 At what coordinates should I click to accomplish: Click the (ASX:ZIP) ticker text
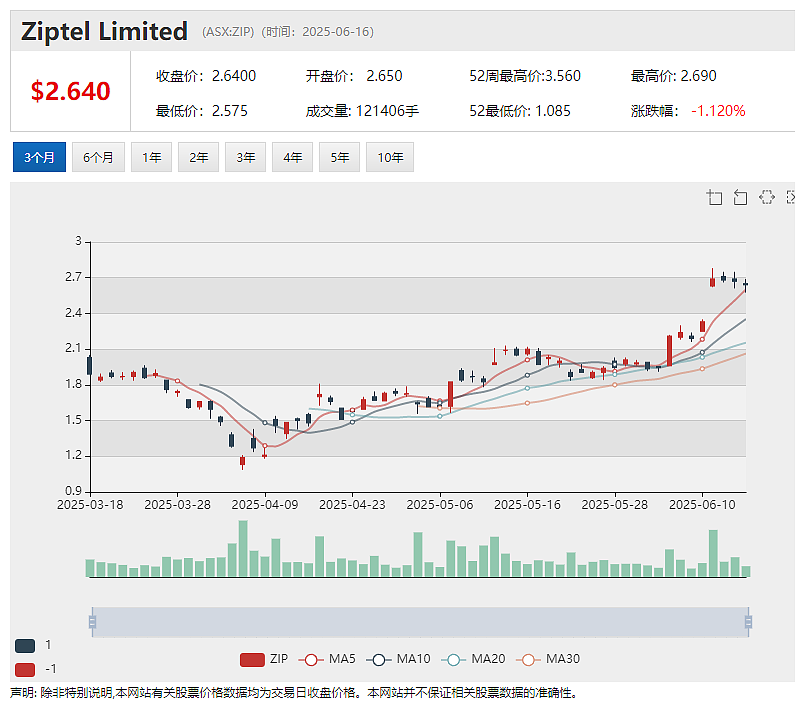pos(228,32)
